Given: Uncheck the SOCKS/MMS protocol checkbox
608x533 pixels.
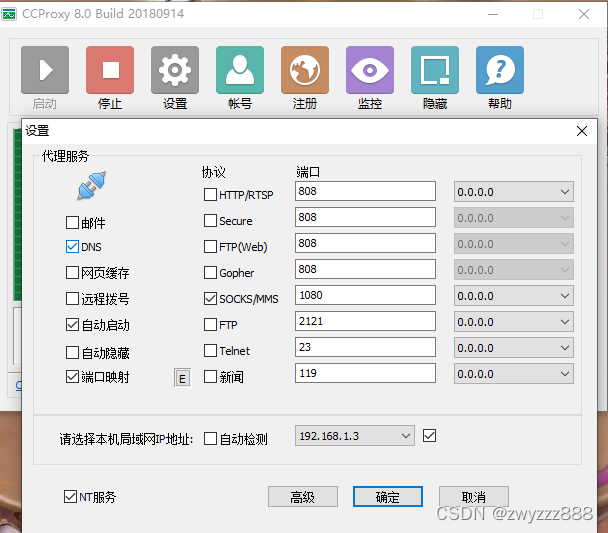Looking at the screenshot, I should (x=210, y=298).
